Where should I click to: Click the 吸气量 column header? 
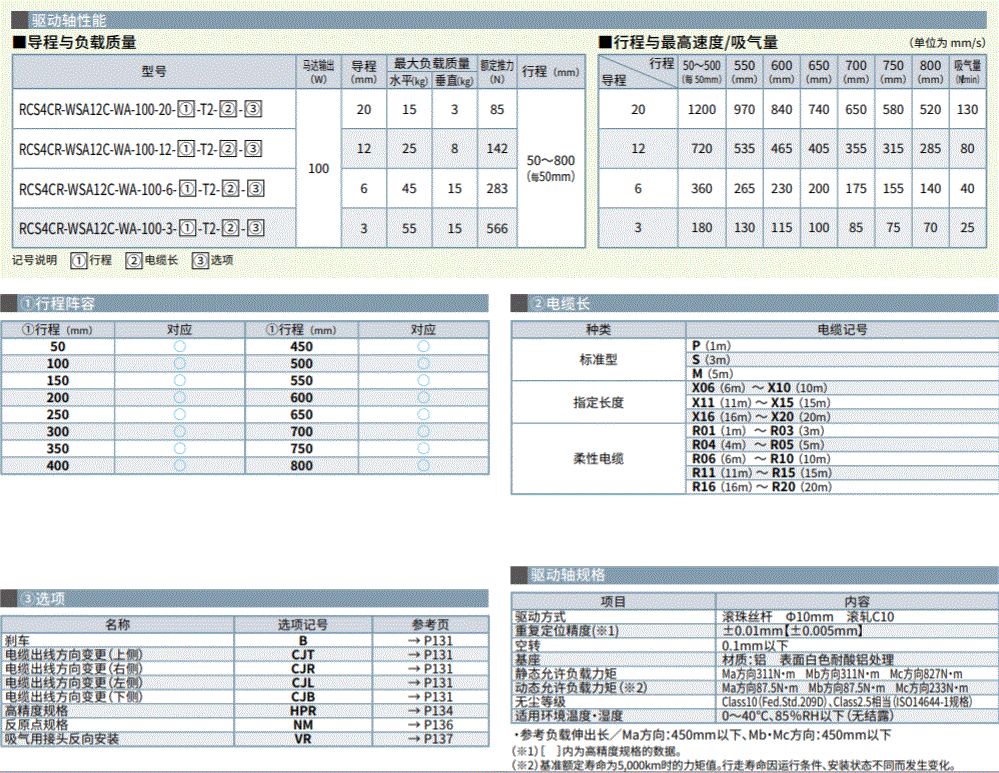(967, 72)
